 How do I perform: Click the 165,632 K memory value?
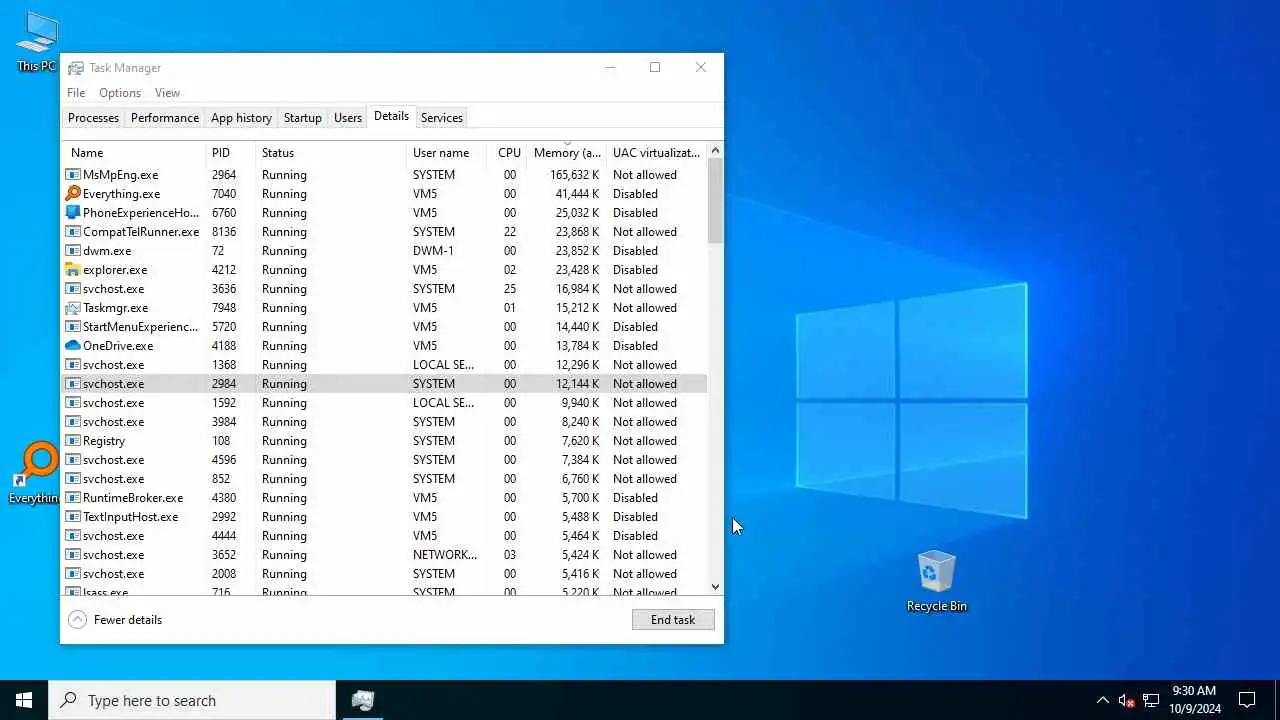[x=575, y=174]
